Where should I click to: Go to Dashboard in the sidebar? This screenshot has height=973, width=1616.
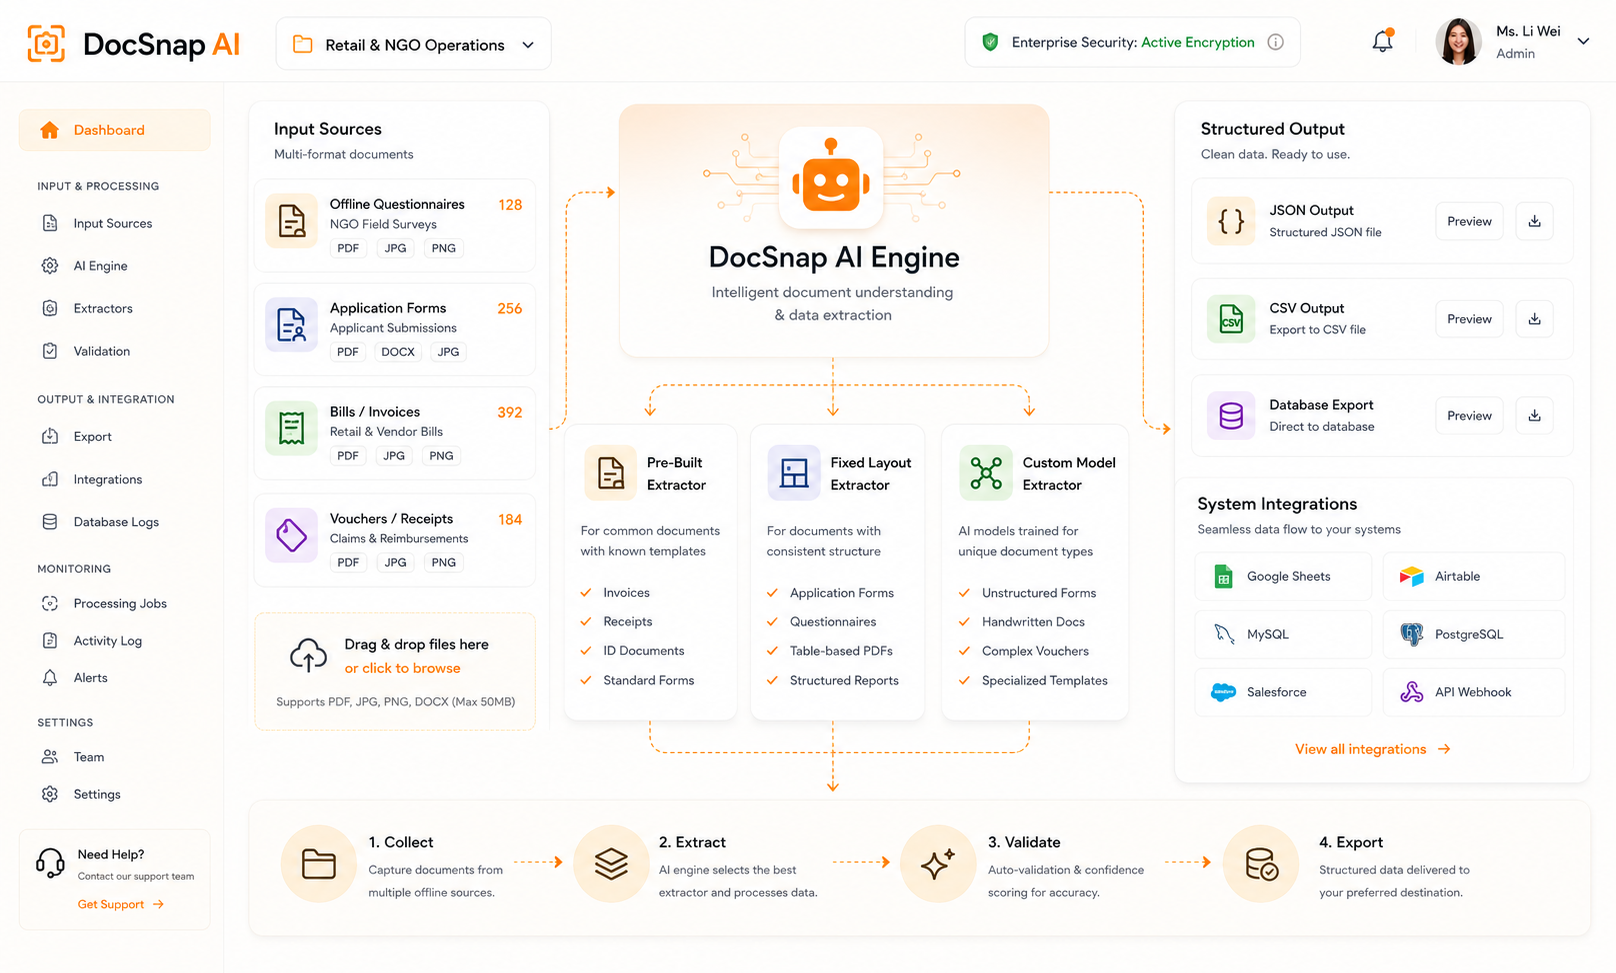pyautogui.click(x=114, y=130)
